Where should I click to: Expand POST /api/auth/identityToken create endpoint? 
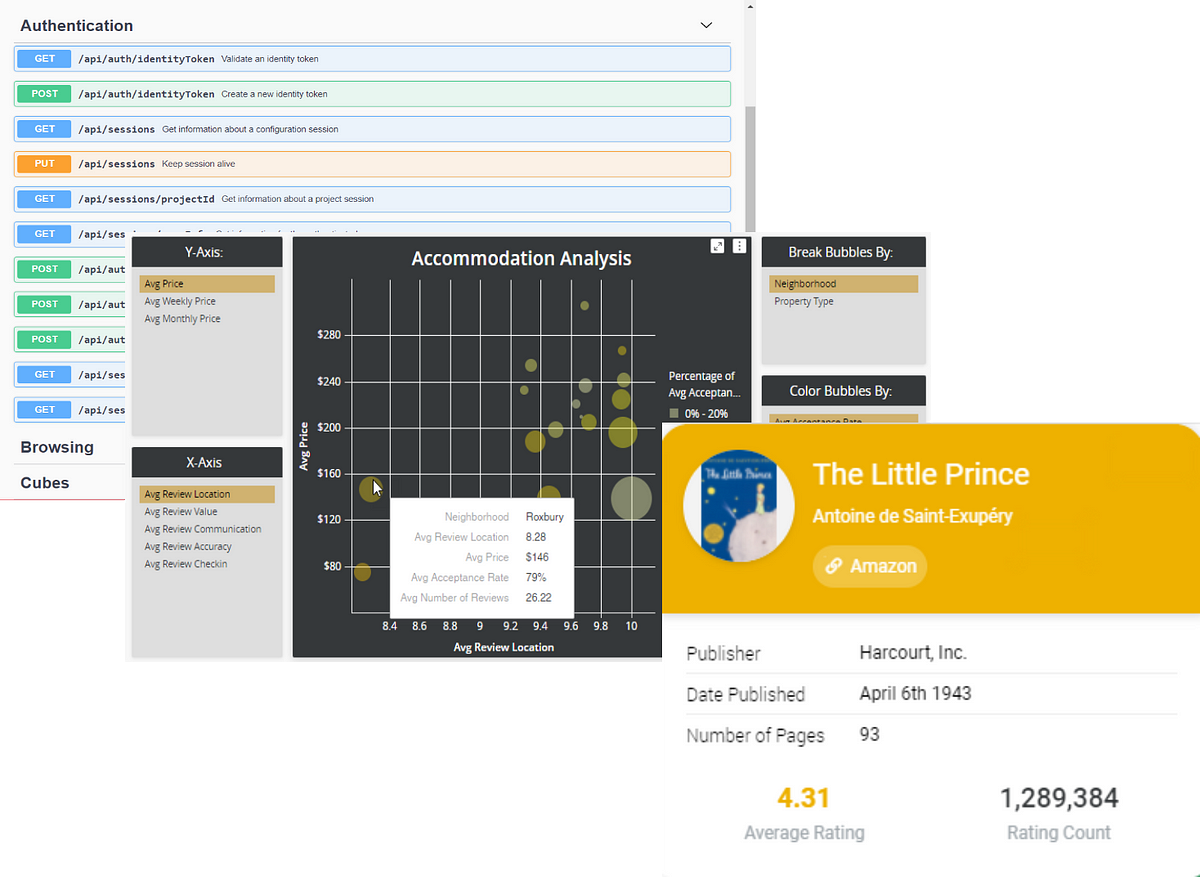(372, 94)
